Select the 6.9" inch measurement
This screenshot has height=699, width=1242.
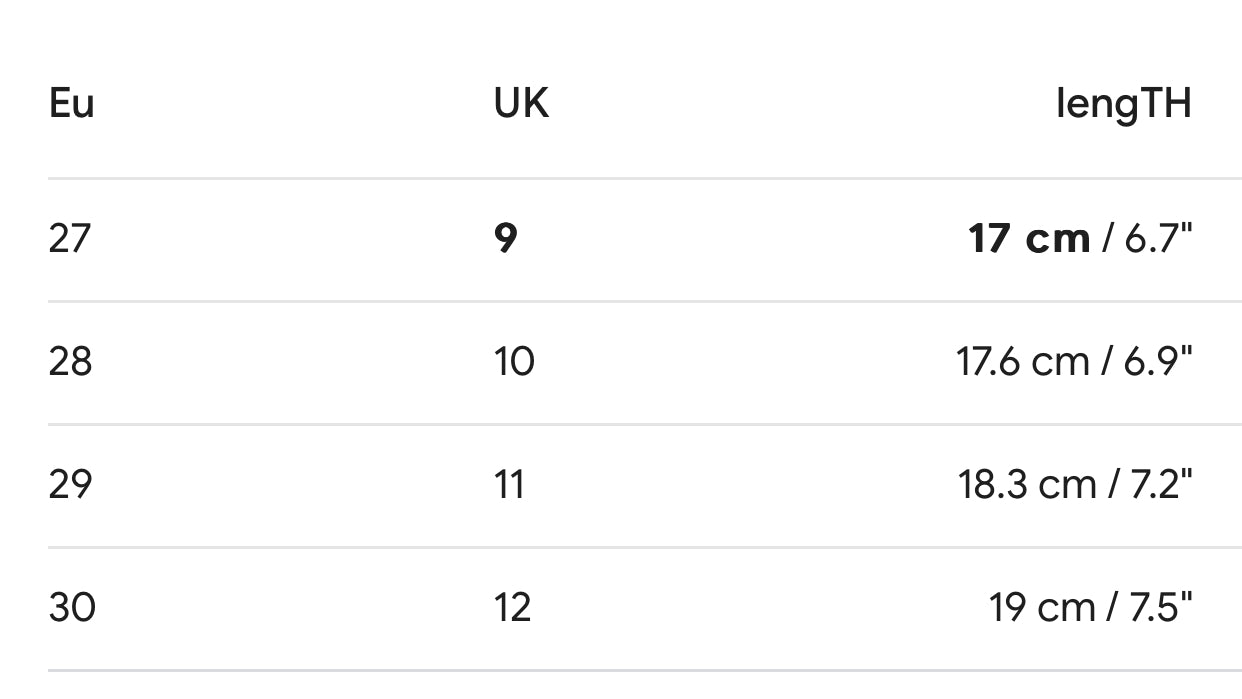tap(1158, 361)
